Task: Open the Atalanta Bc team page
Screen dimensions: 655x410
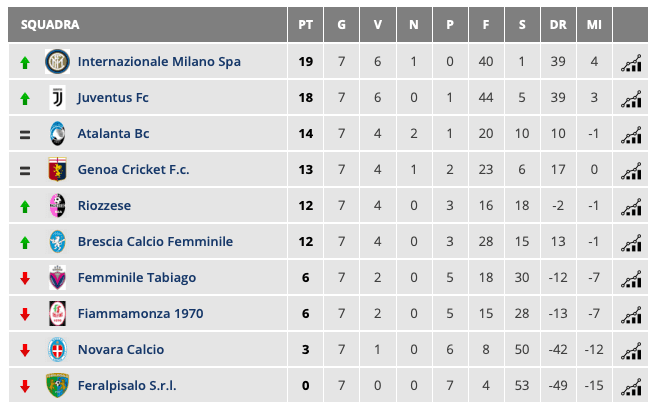Action: [114, 134]
